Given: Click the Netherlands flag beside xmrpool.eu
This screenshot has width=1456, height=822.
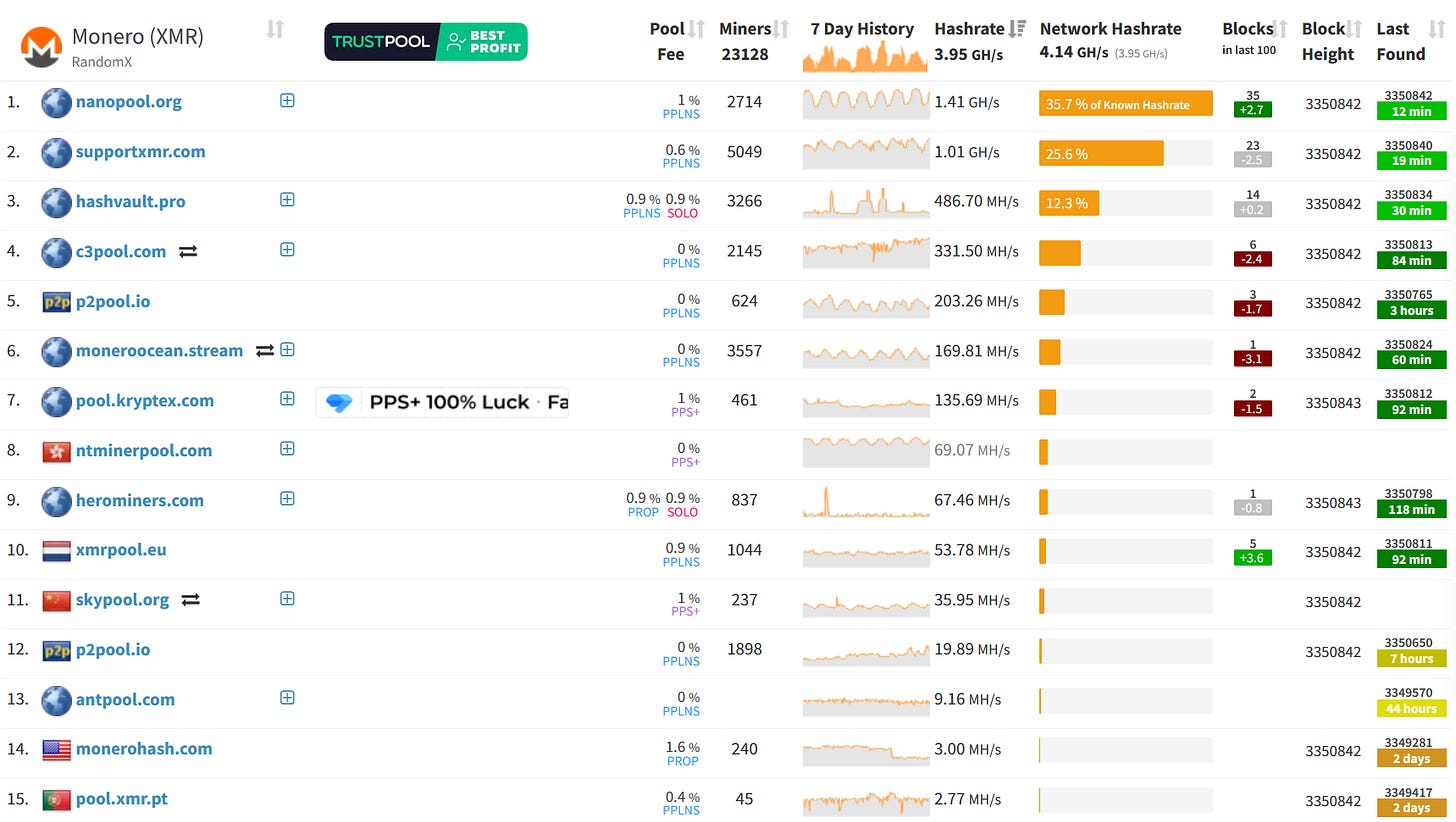Looking at the screenshot, I should [57, 550].
